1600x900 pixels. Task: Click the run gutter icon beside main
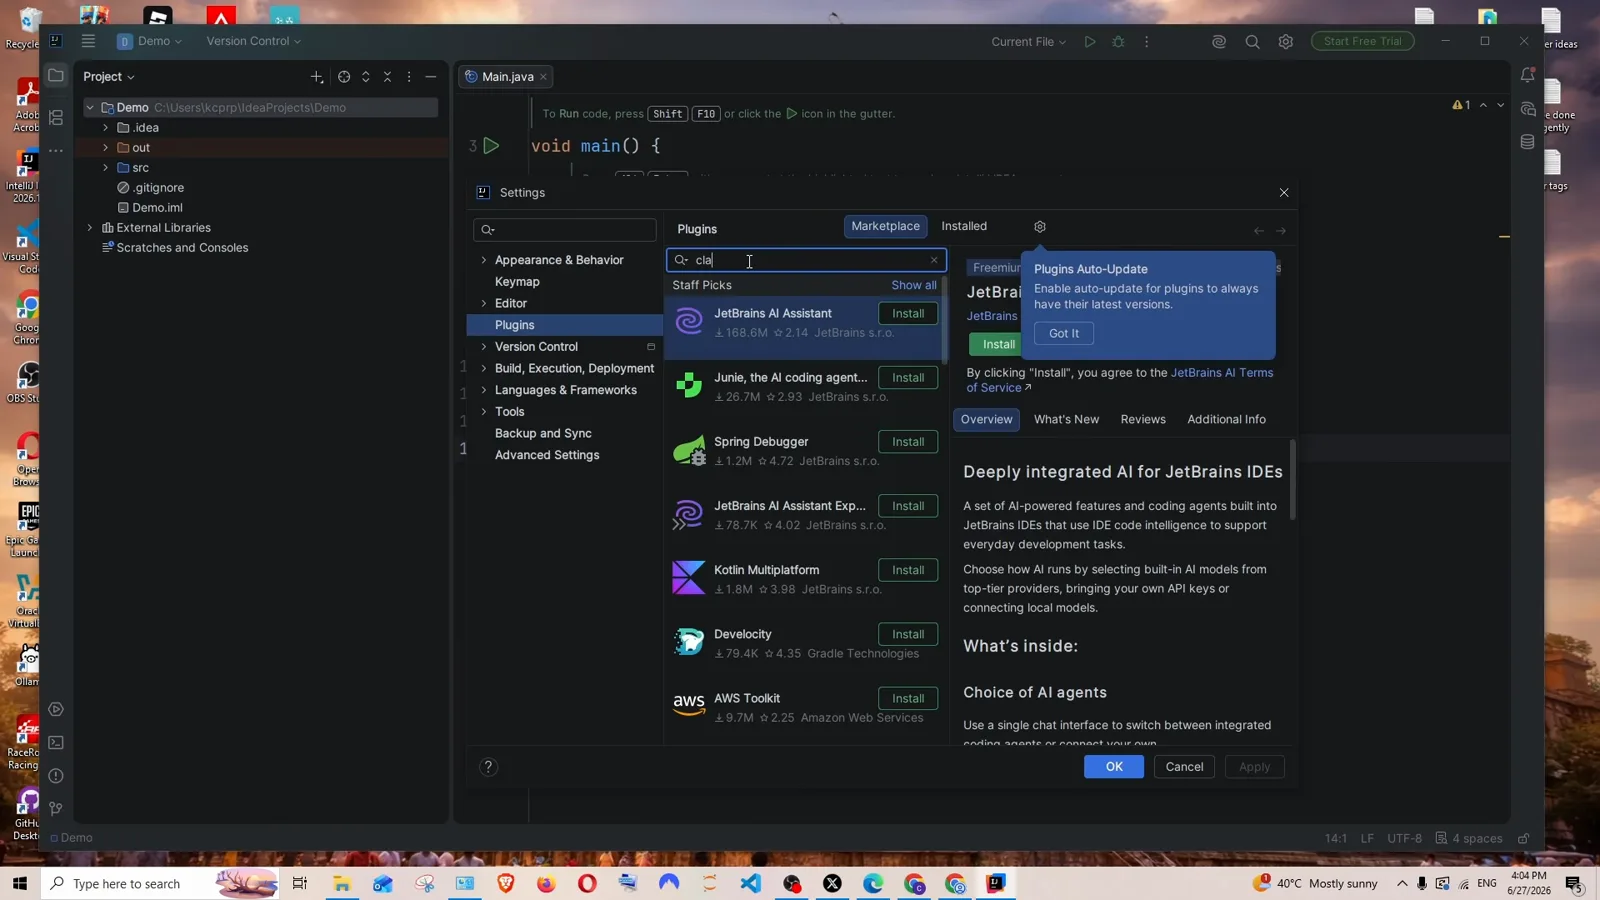pyautogui.click(x=491, y=146)
